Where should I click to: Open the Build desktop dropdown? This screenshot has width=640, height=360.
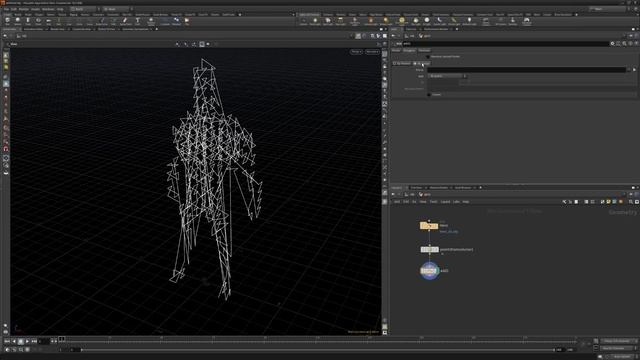(x=84, y=9)
